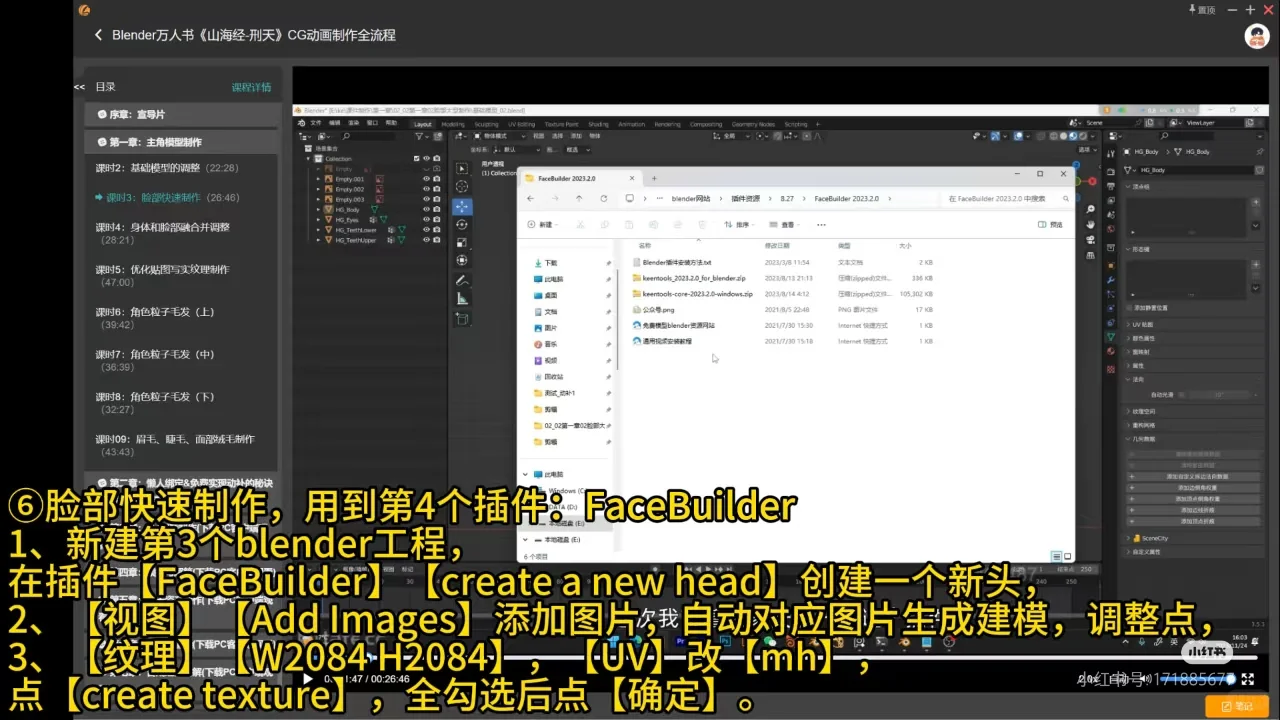Disable camera render visibility for Empty.001
The height and width of the screenshot is (720, 1280).
436,179
